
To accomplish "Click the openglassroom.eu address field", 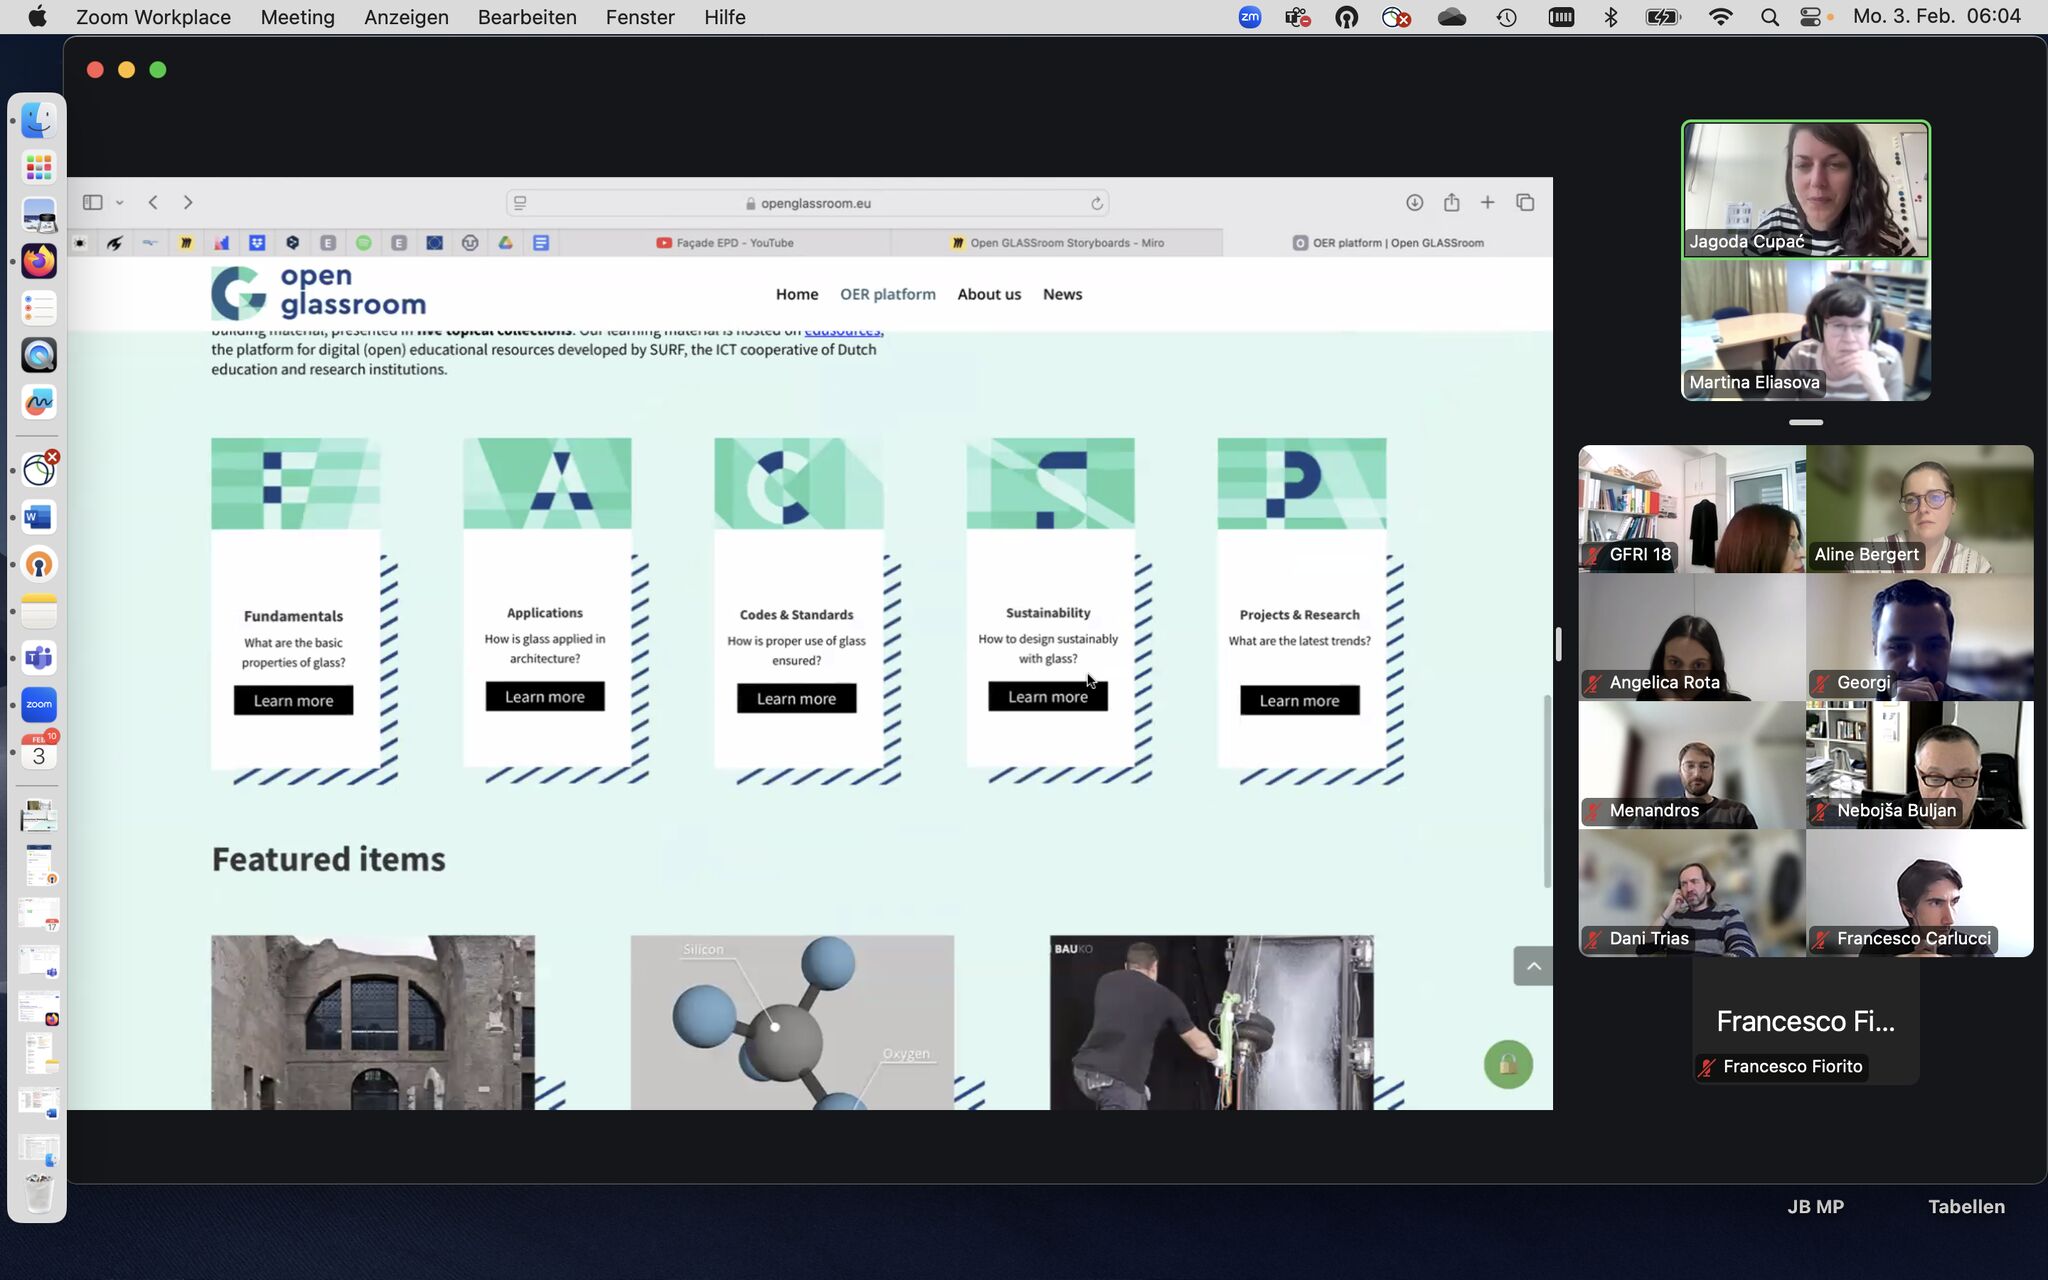I will pos(807,203).
